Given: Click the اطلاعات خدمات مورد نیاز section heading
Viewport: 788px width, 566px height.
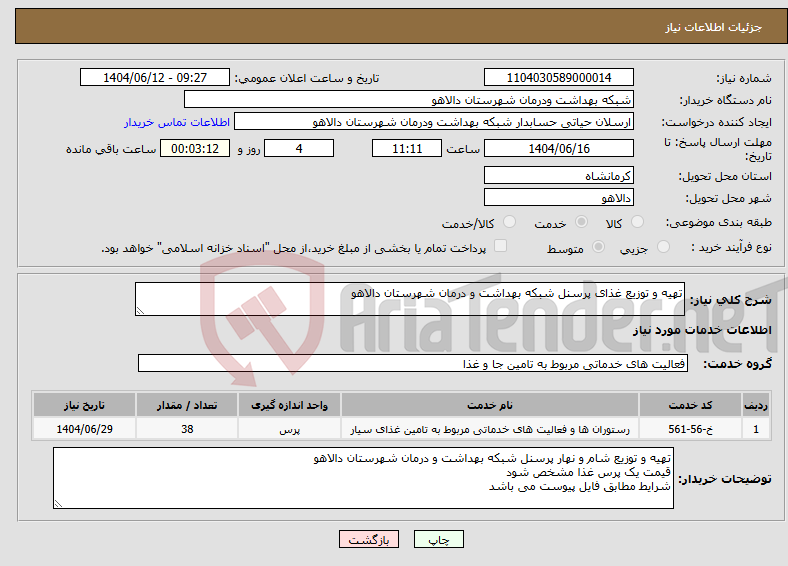Looking at the screenshot, I should pyautogui.click(x=702, y=330).
